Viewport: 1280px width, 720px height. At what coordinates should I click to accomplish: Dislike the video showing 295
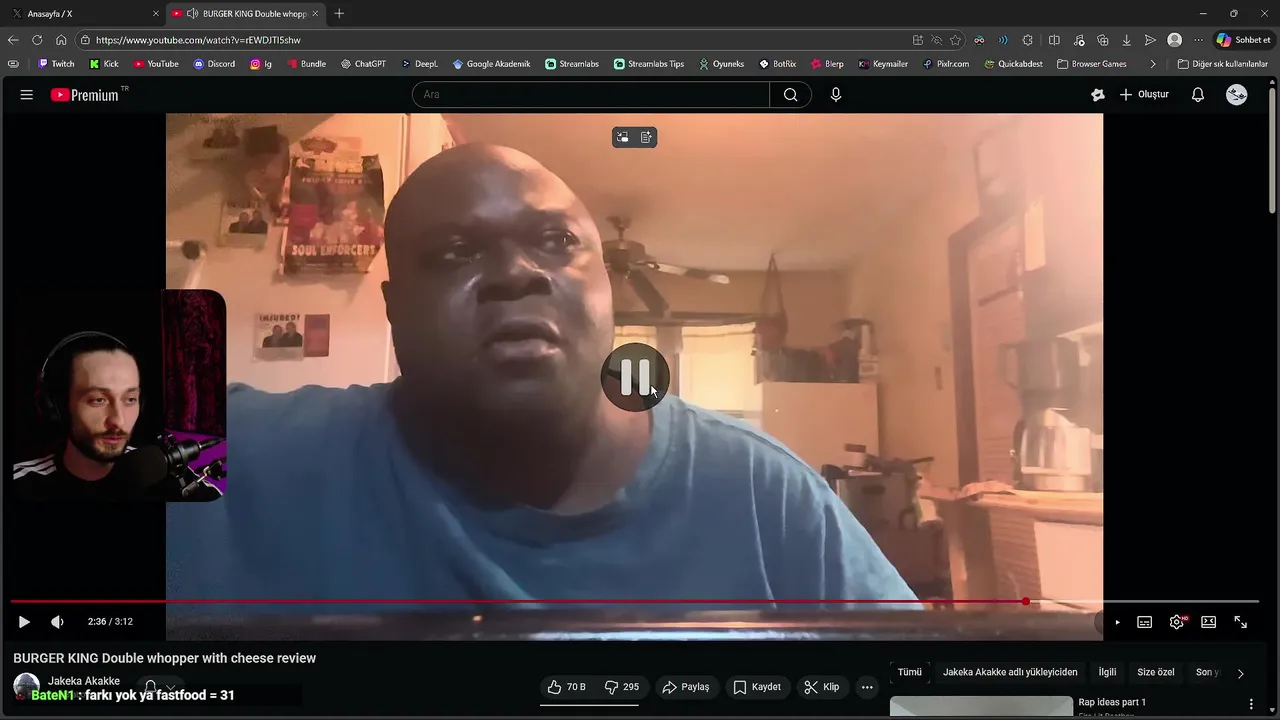tap(622, 687)
